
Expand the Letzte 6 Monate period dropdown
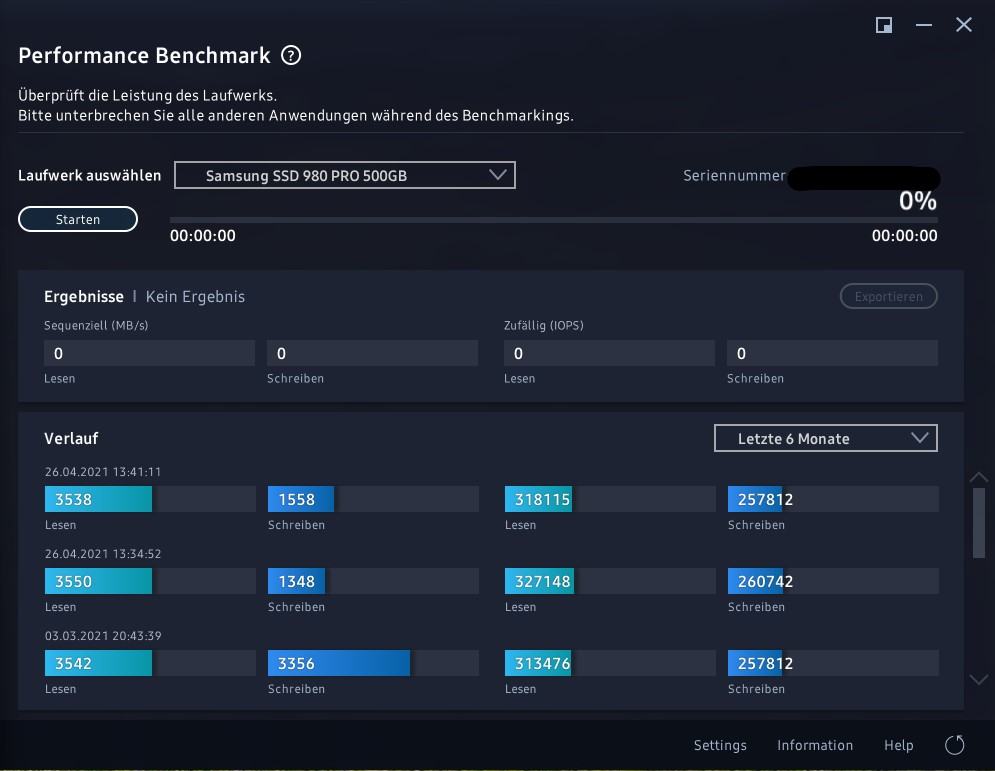[825, 438]
